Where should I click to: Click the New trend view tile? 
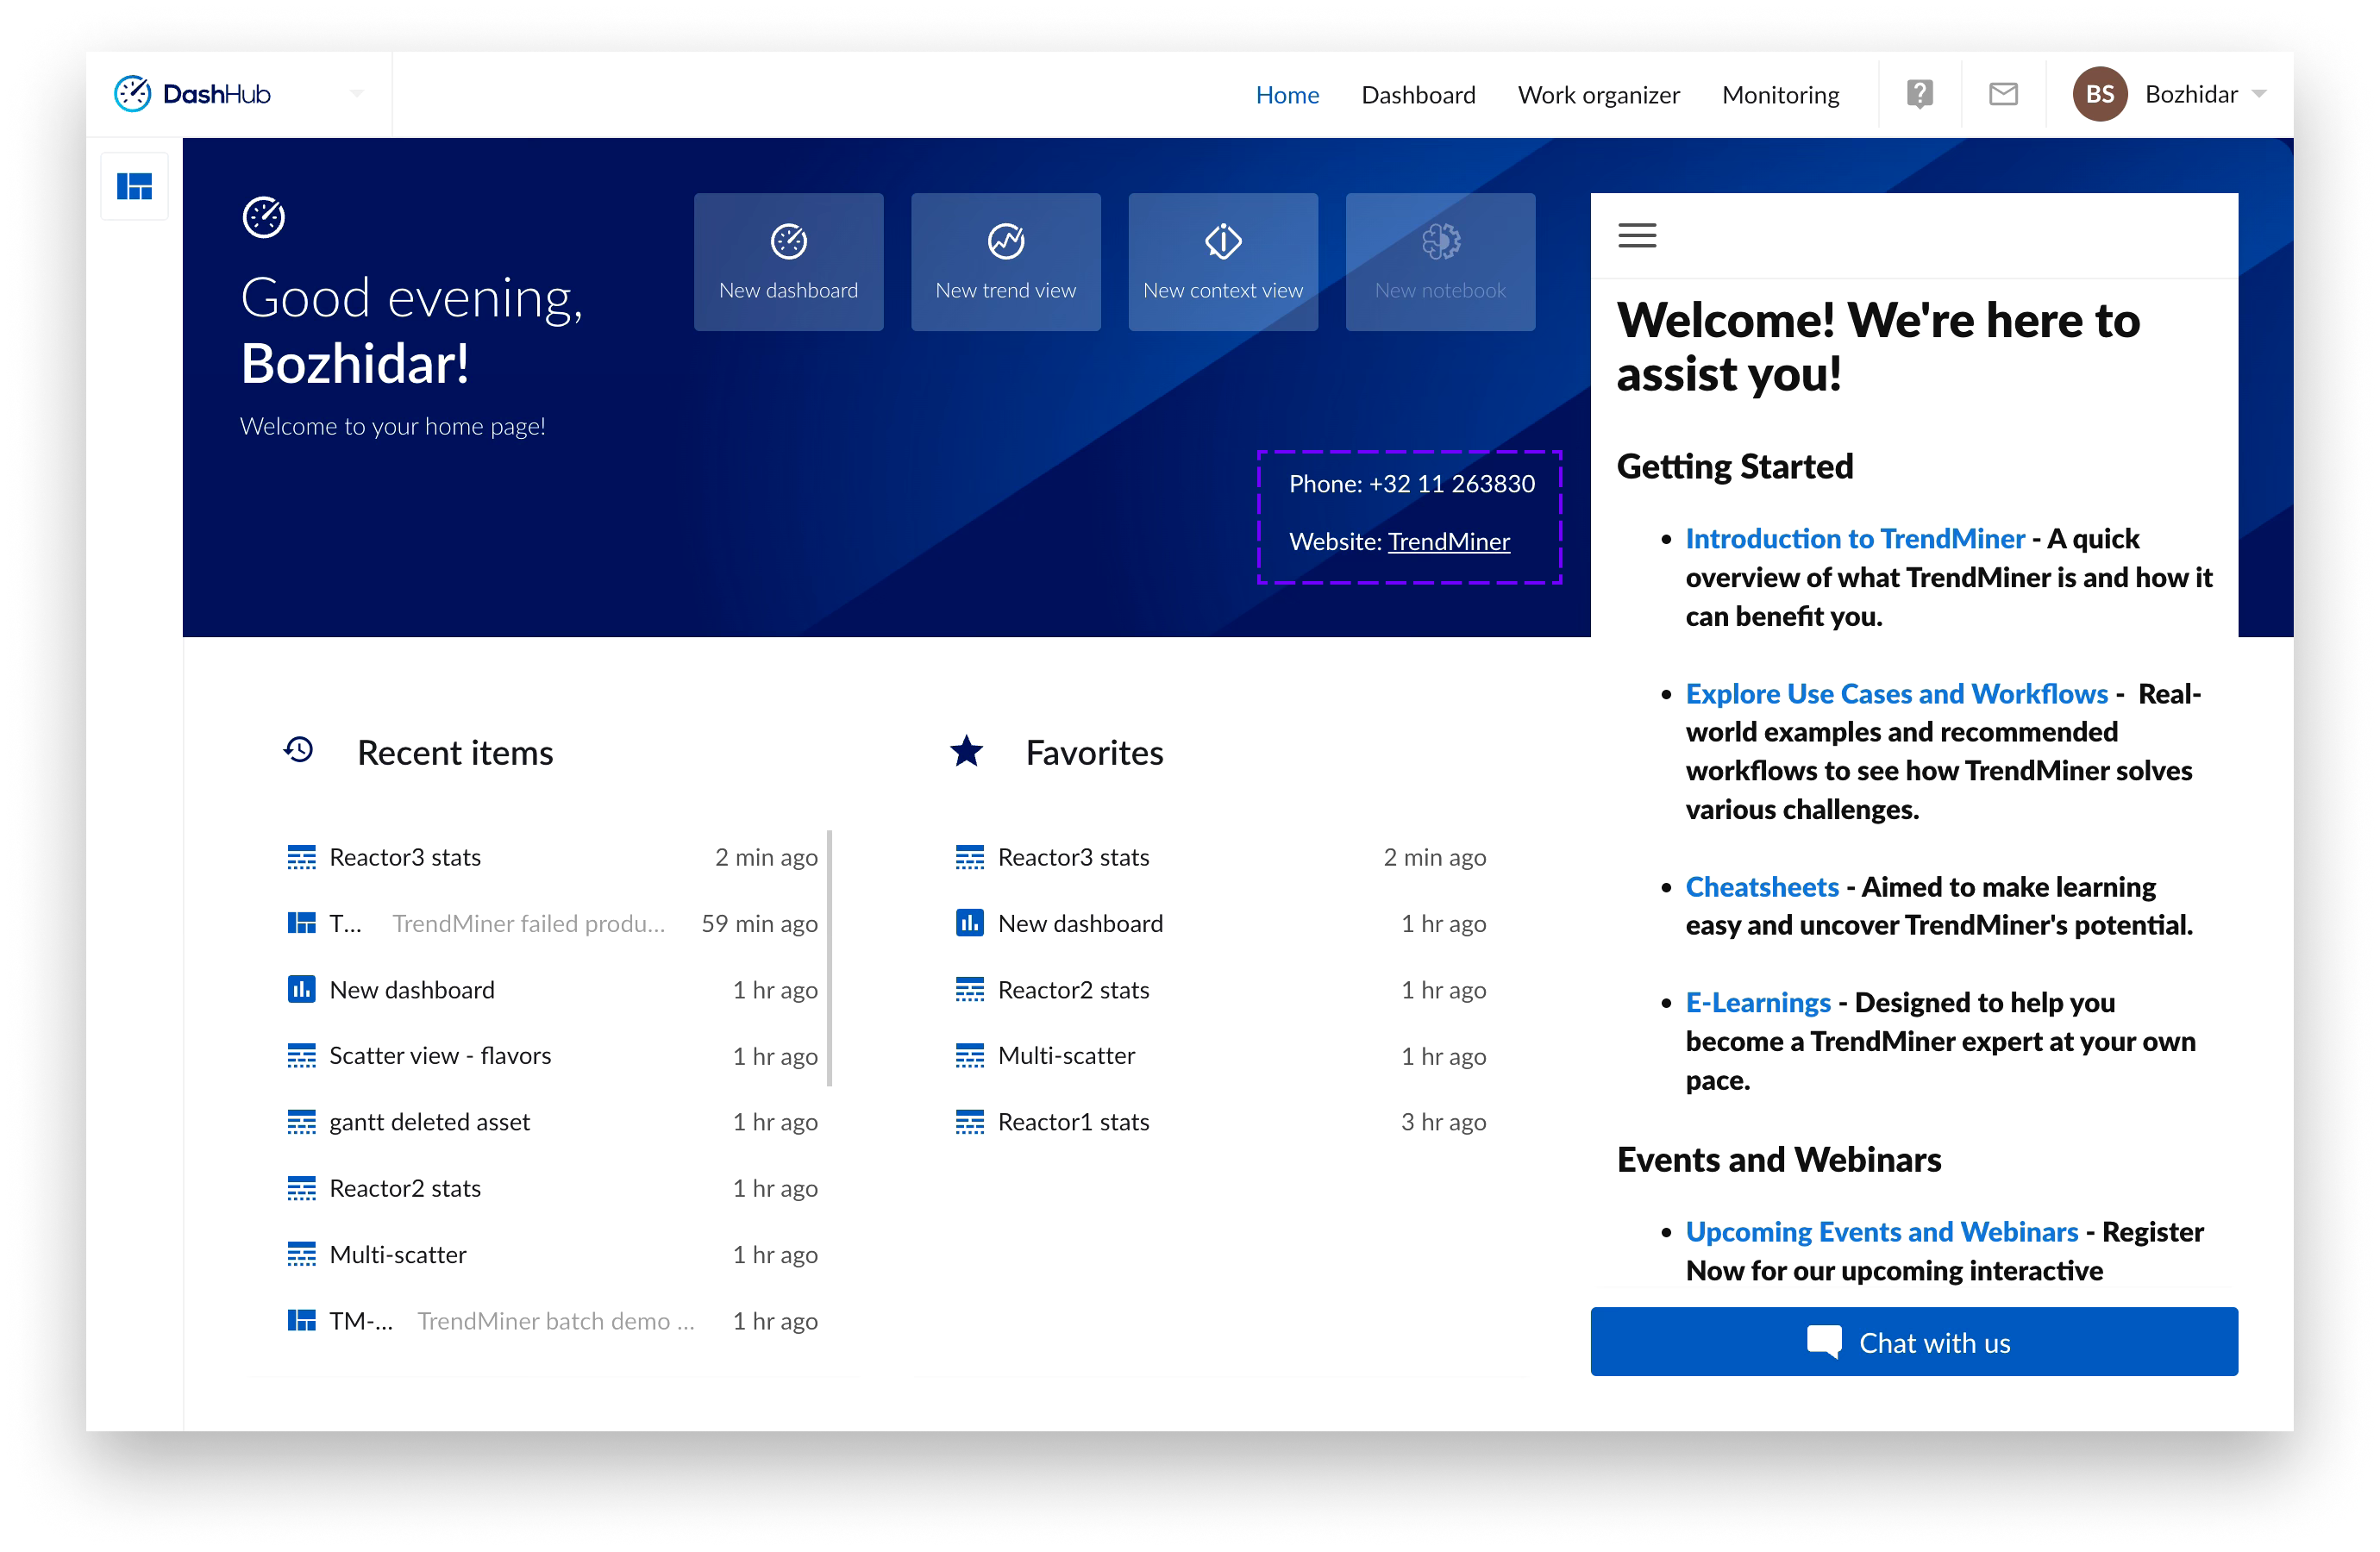coord(1005,262)
